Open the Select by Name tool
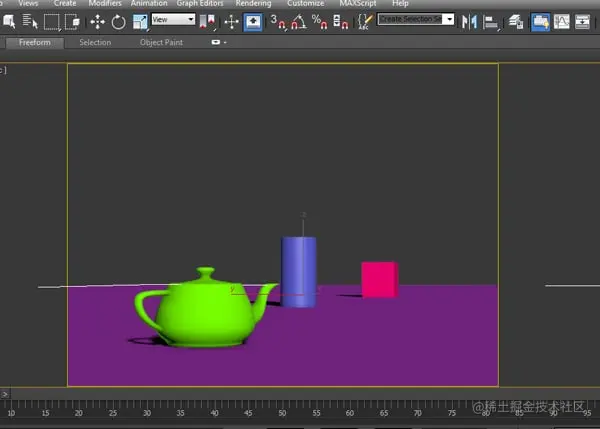This screenshot has width=600, height=429. tap(30, 21)
